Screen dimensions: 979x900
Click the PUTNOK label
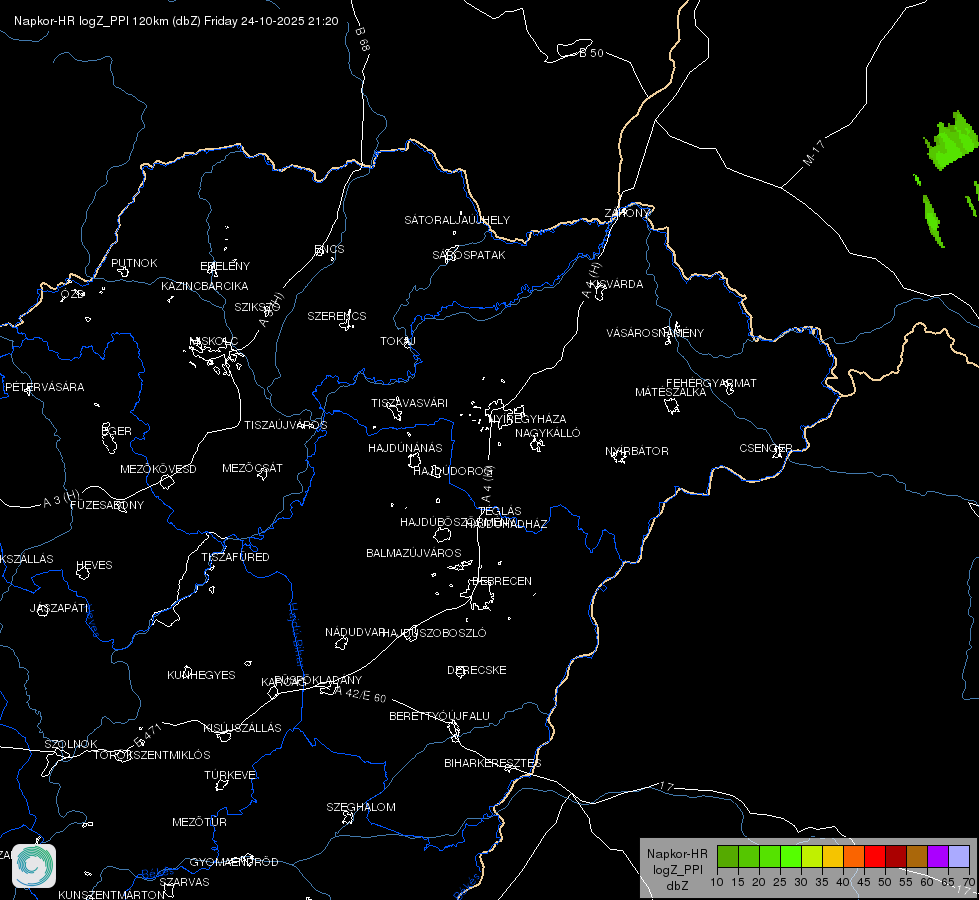point(134,263)
